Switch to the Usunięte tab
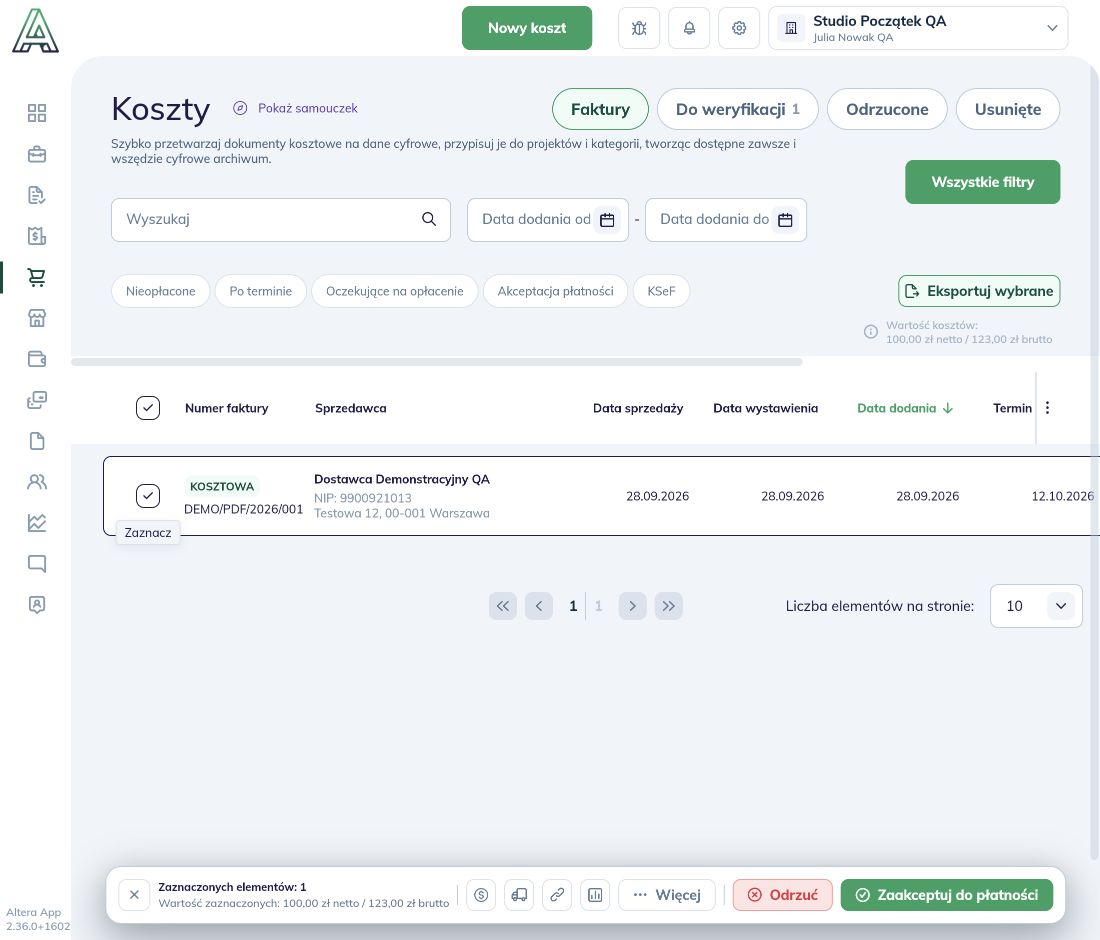 pyautogui.click(x=1007, y=109)
